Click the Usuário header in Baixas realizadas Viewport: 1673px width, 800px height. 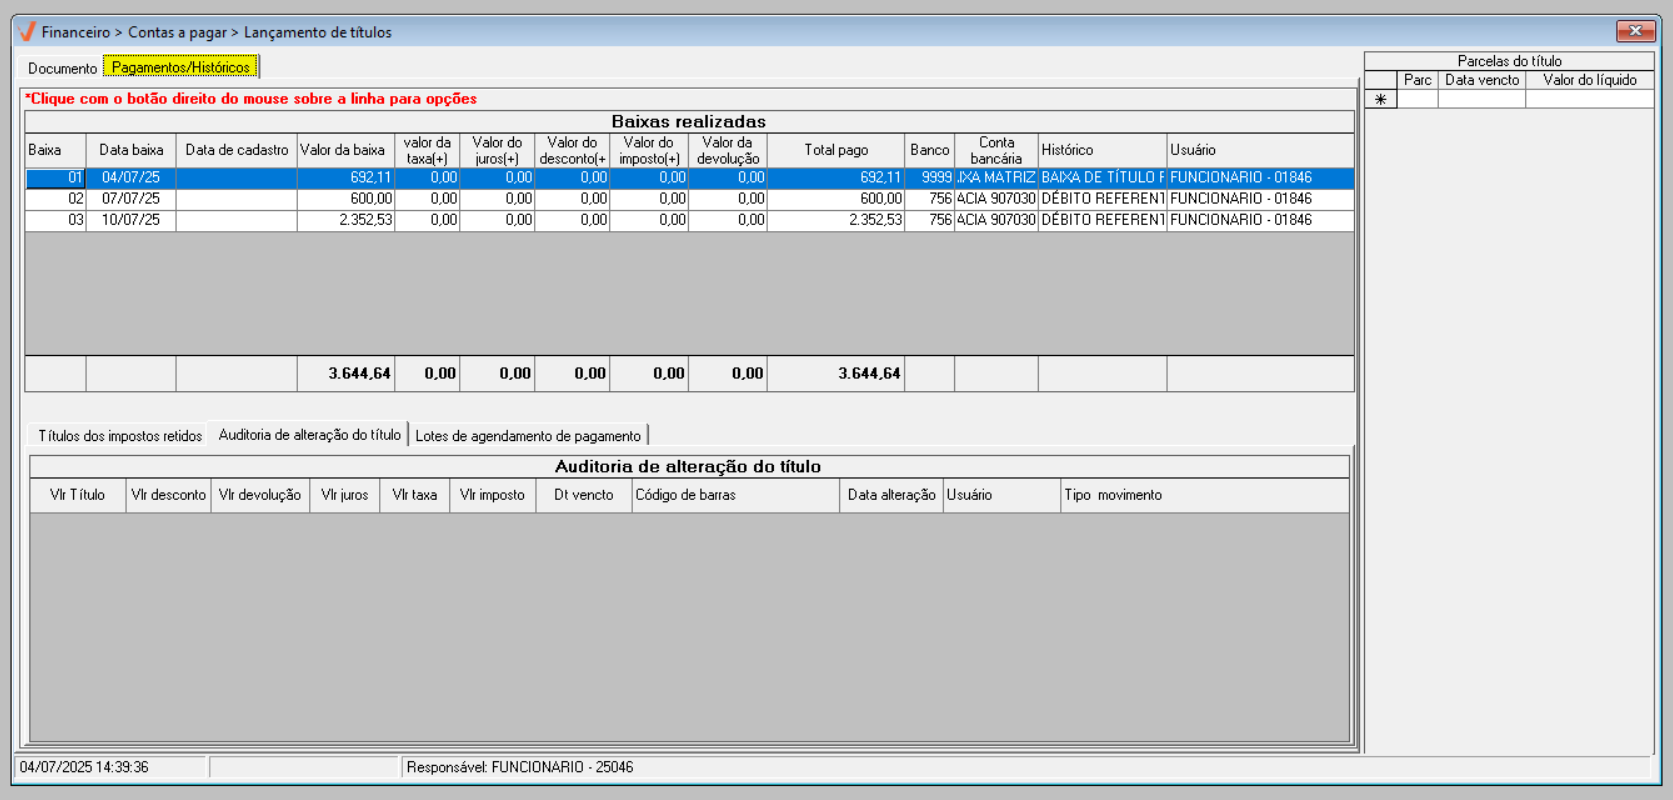[x=1259, y=150]
